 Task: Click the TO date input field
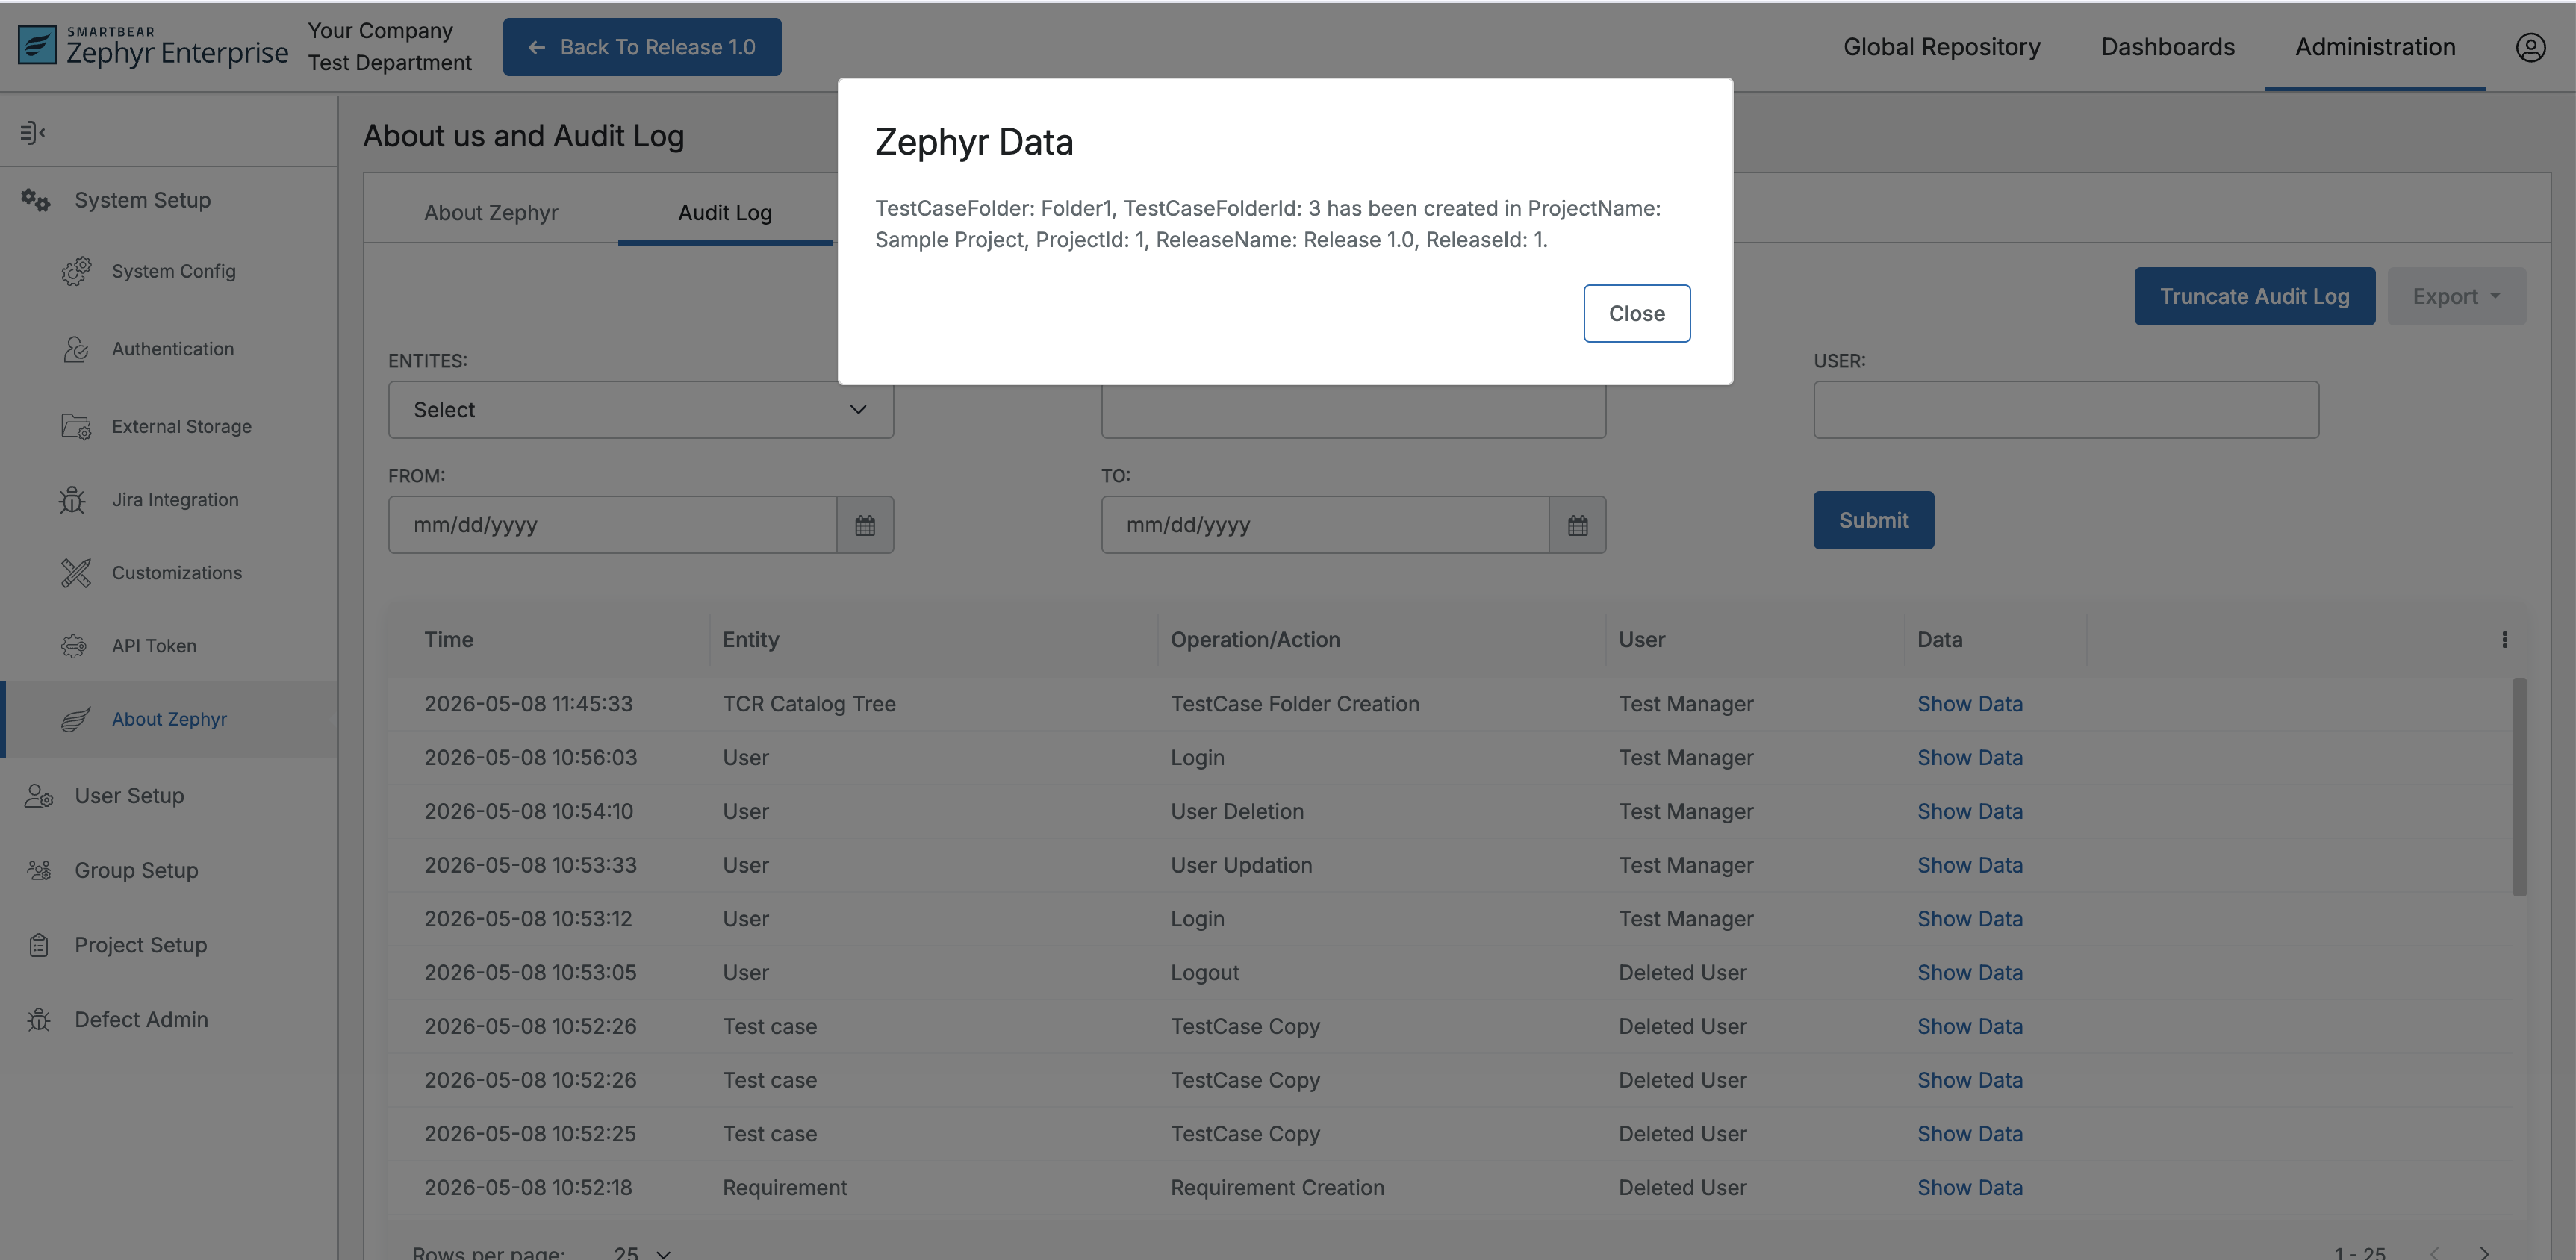tap(1325, 525)
